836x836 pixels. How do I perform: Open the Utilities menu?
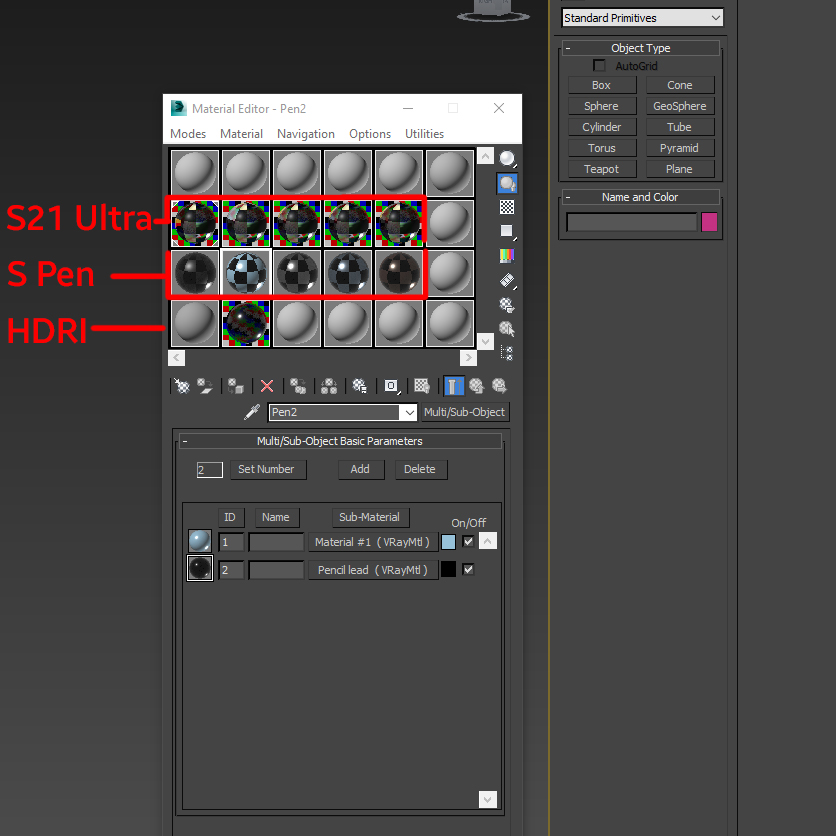coord(424,134)
